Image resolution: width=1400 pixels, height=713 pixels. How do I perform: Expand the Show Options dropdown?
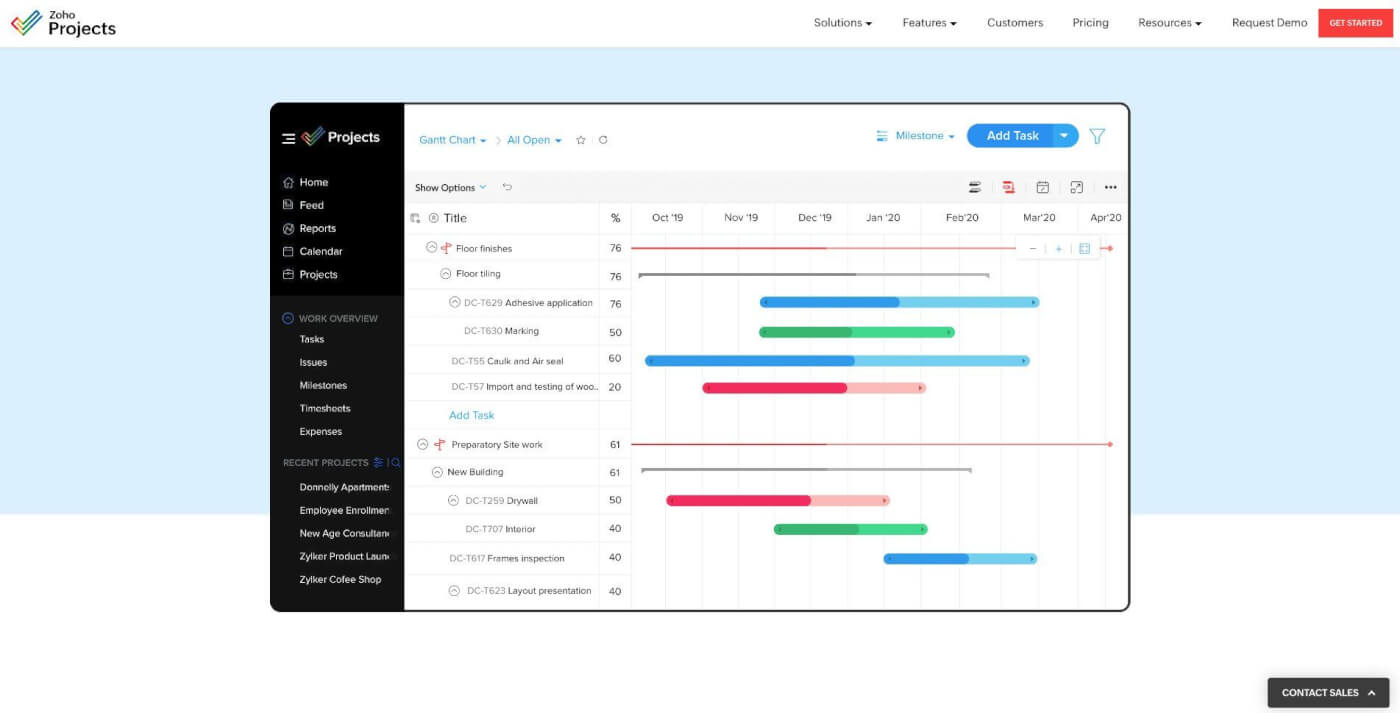point(450,187)
